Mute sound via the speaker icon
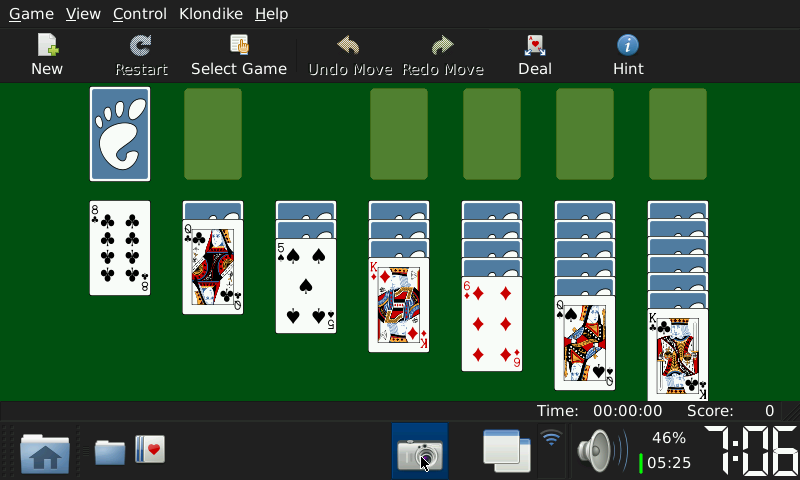Viewport: 800px width, 480px height. [x=599, y=451]
